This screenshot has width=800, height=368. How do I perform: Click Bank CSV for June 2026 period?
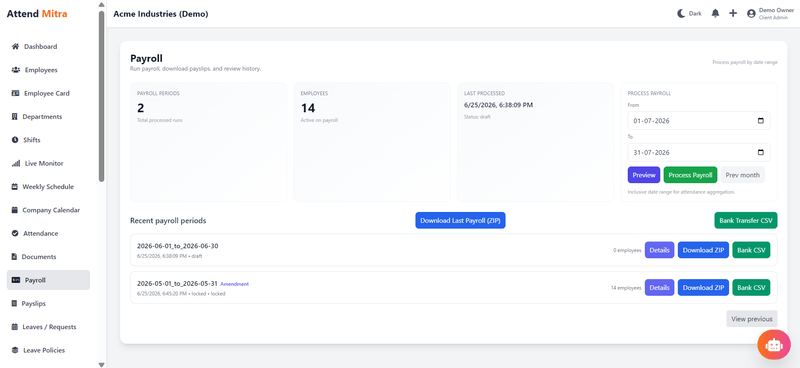[x=751, y=250]
